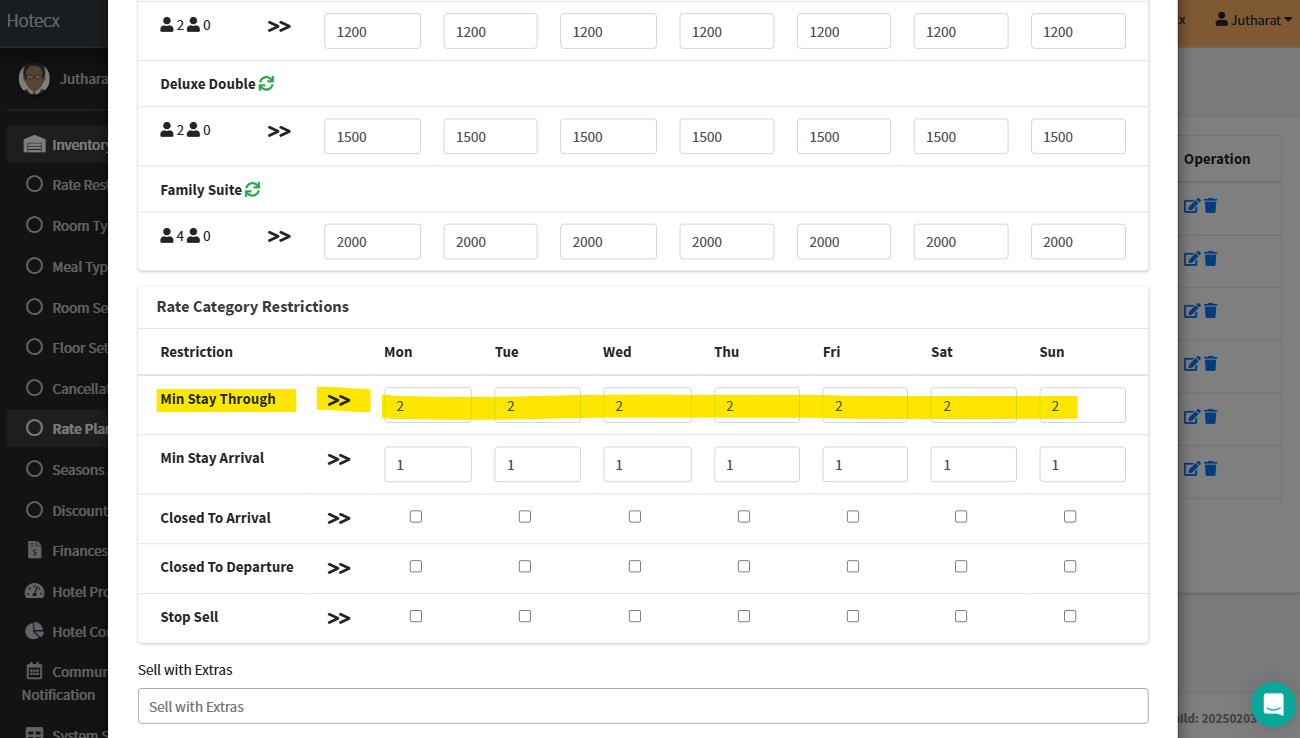Click the >> arrow for Min Stay Arrival
The height and width of the screenshot is (738, 1300).
[339, 459]
